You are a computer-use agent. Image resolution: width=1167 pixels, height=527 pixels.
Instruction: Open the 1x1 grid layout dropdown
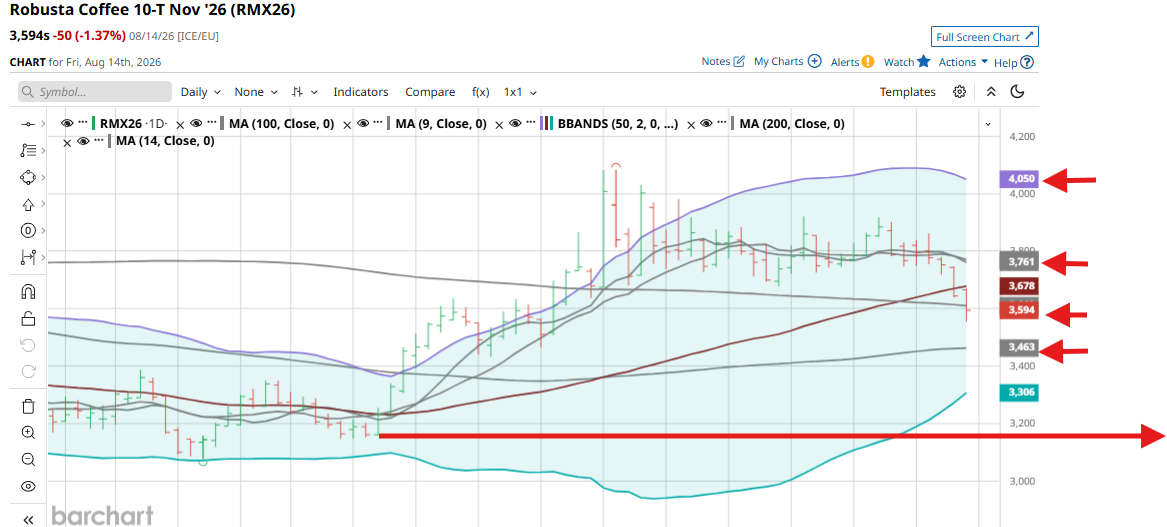click(x=520, y=92)
